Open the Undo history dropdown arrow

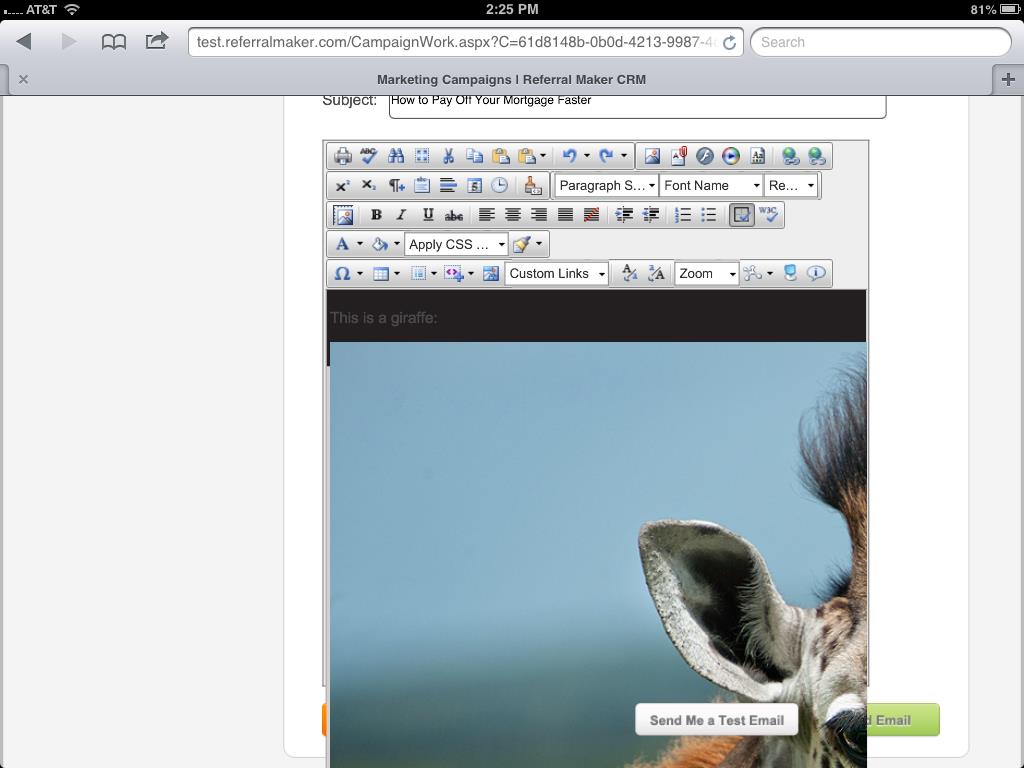586,156
